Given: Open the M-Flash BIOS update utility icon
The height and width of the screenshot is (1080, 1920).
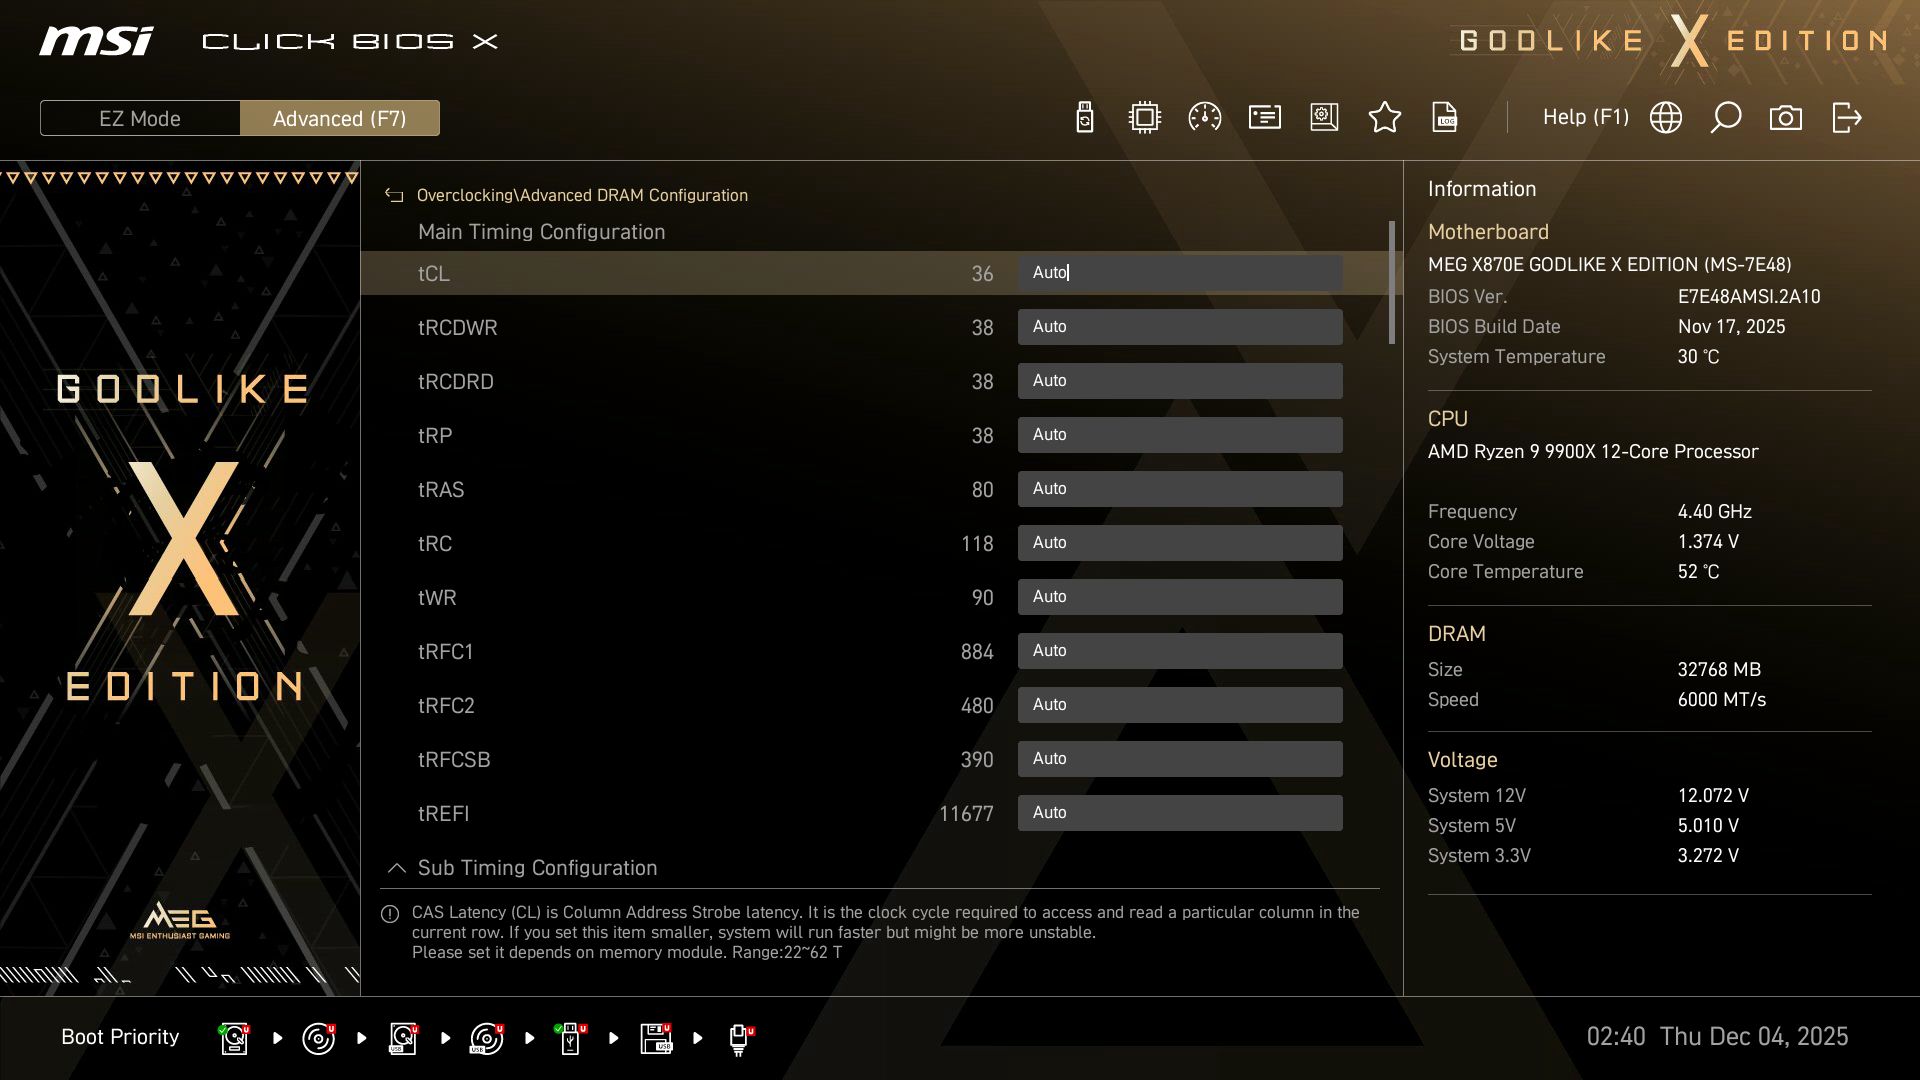Looking at the screenshot, I should point(1084,117).
